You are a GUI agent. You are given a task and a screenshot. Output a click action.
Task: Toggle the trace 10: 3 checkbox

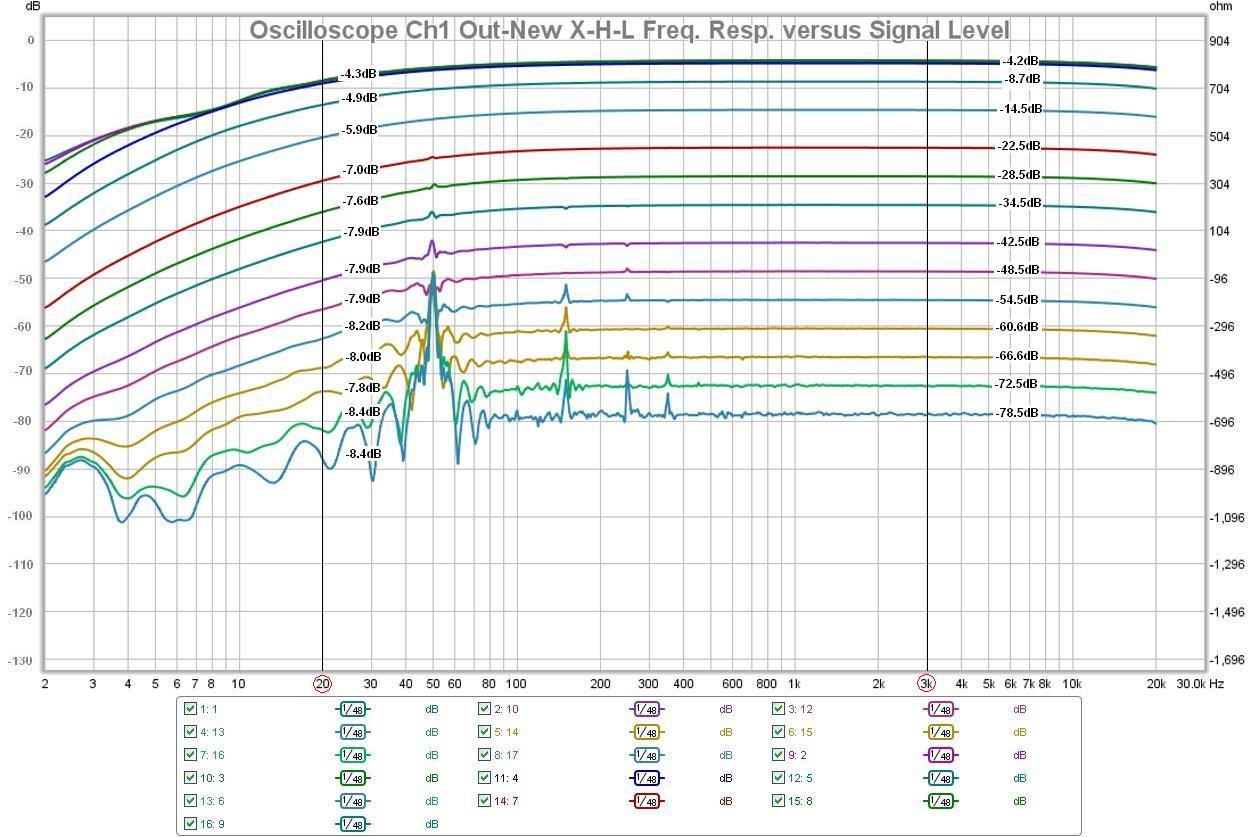(191, 778)
